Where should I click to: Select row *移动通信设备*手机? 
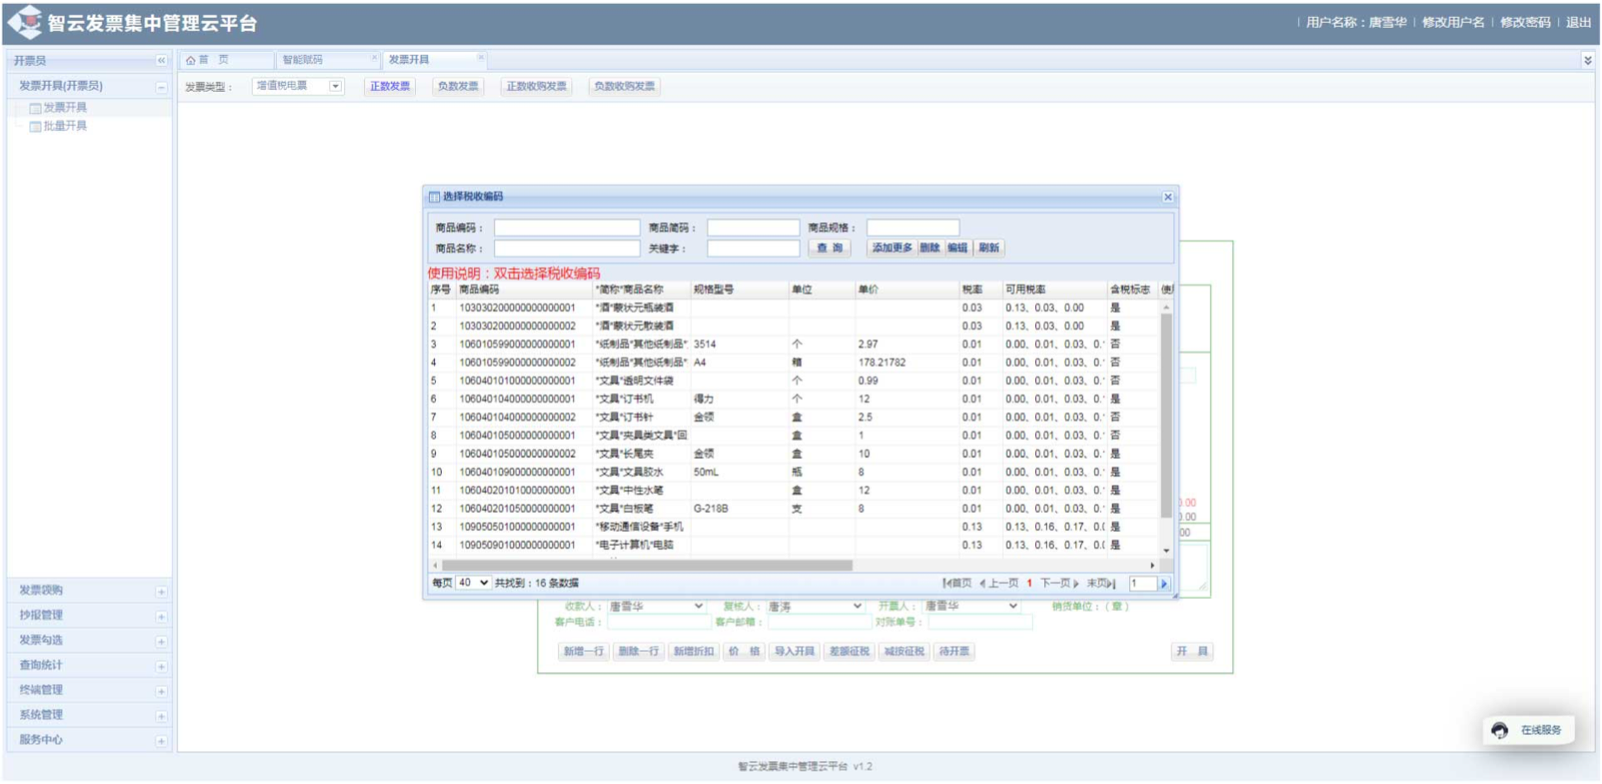click(x=795, y=527)
